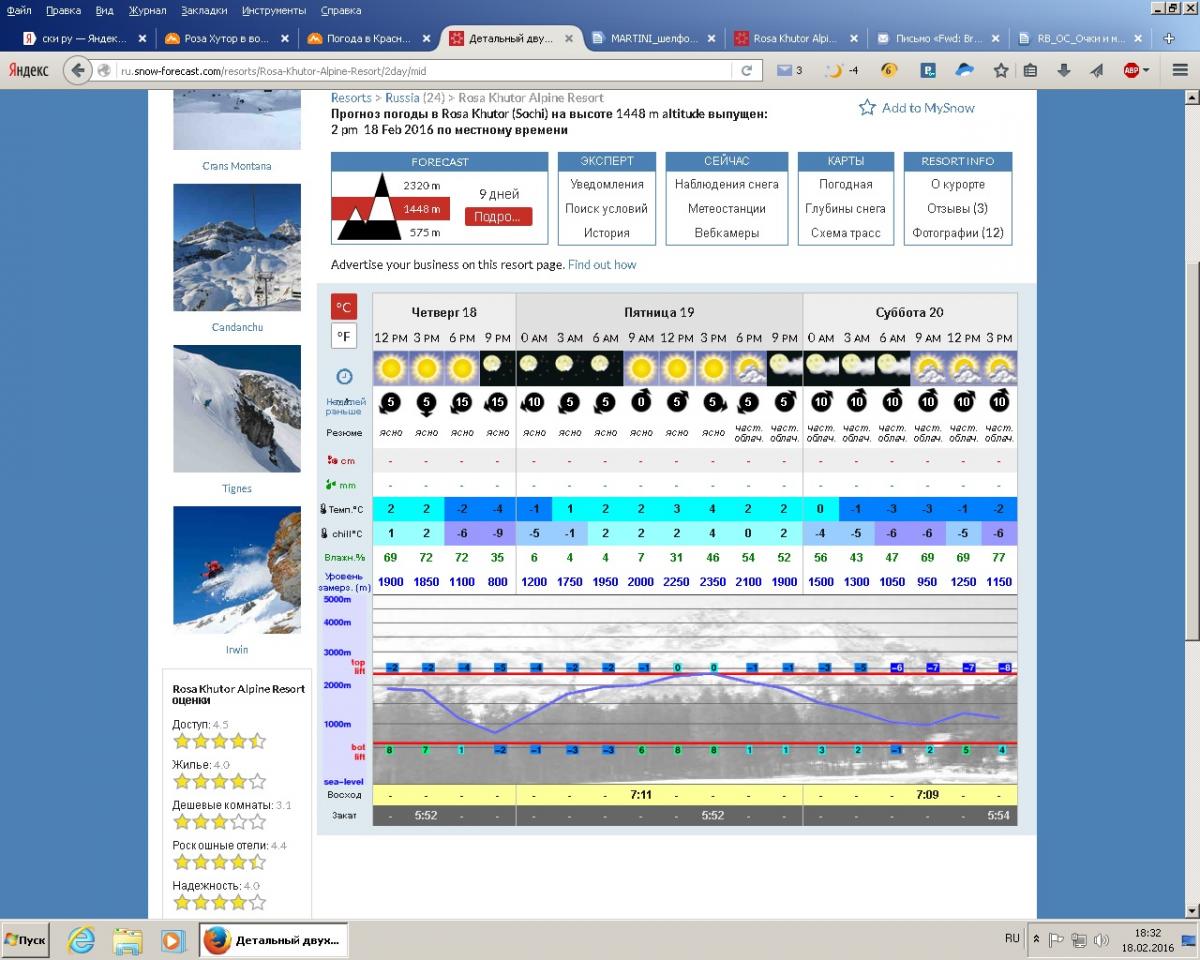1200x960 pixels.
Task: Open the bookmarks list icon in toolbar
Action: pos(1031,71)
